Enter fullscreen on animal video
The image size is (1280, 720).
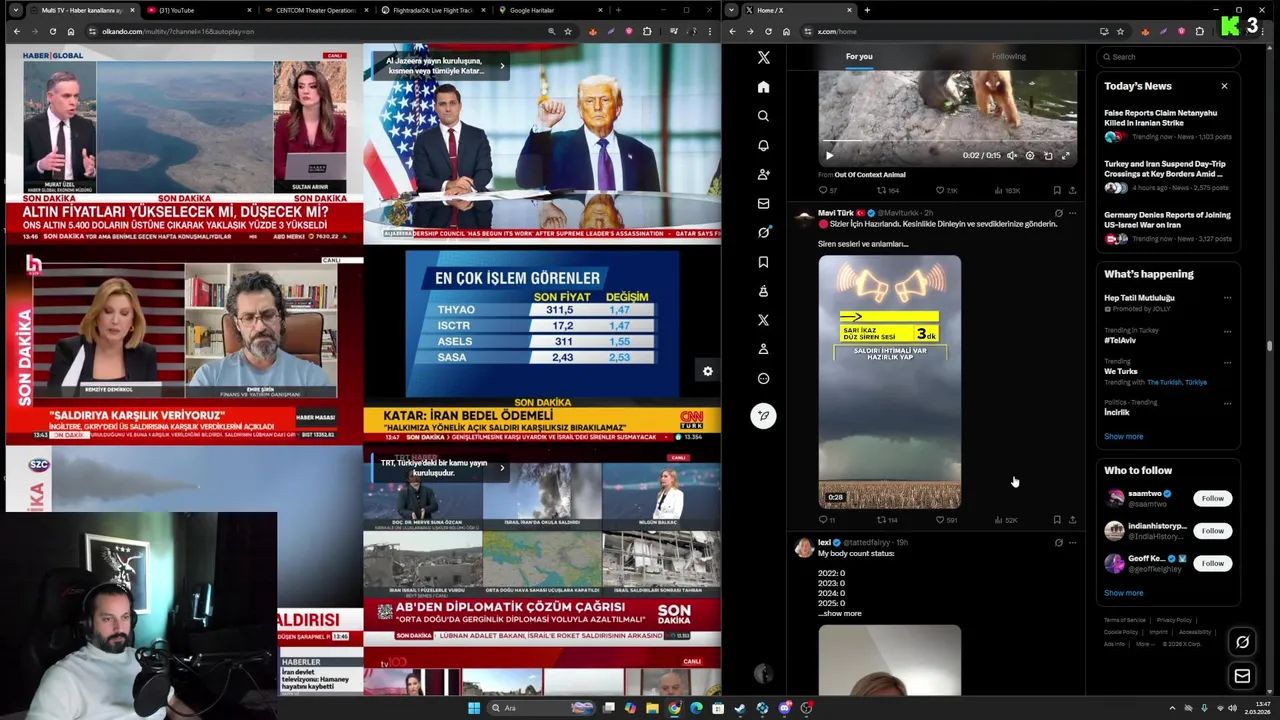pos(1066,155)
